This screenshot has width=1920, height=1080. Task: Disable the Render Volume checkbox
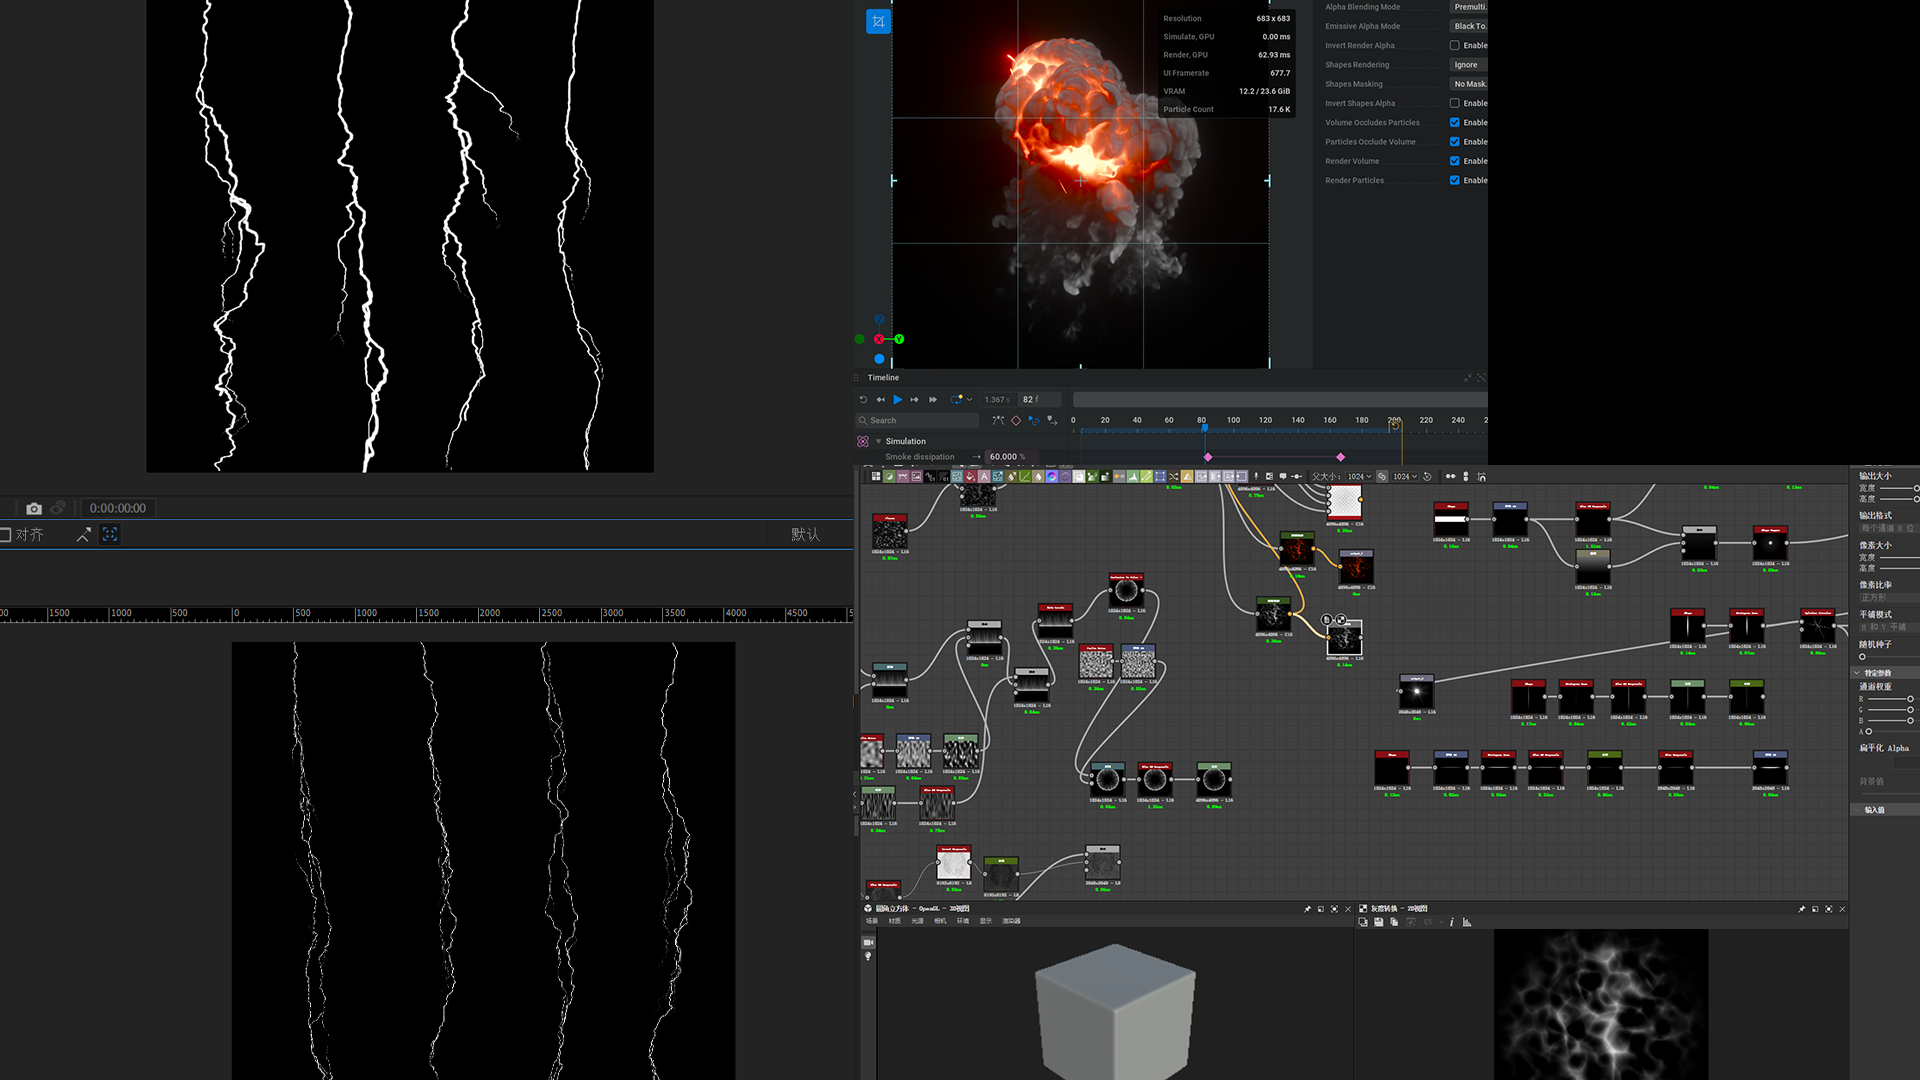[1454, 161]
